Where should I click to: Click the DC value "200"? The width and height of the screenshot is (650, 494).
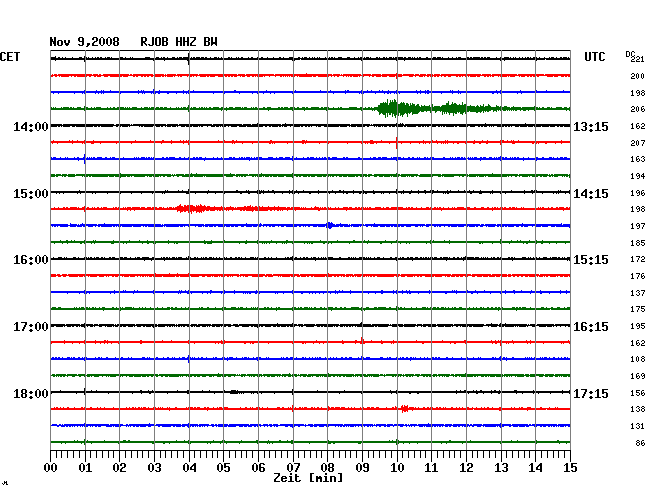pyautogui.click(x=638, y=76)
